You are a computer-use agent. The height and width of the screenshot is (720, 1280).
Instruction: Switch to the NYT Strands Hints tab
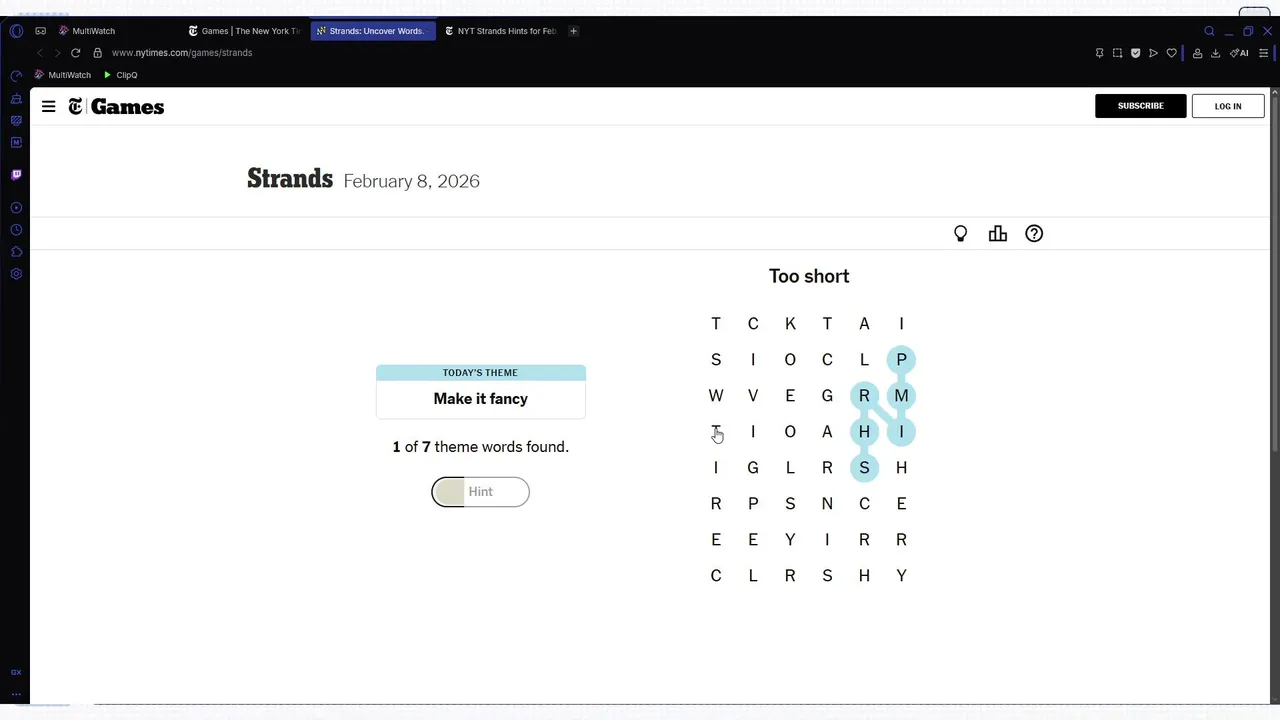[500, 31]
